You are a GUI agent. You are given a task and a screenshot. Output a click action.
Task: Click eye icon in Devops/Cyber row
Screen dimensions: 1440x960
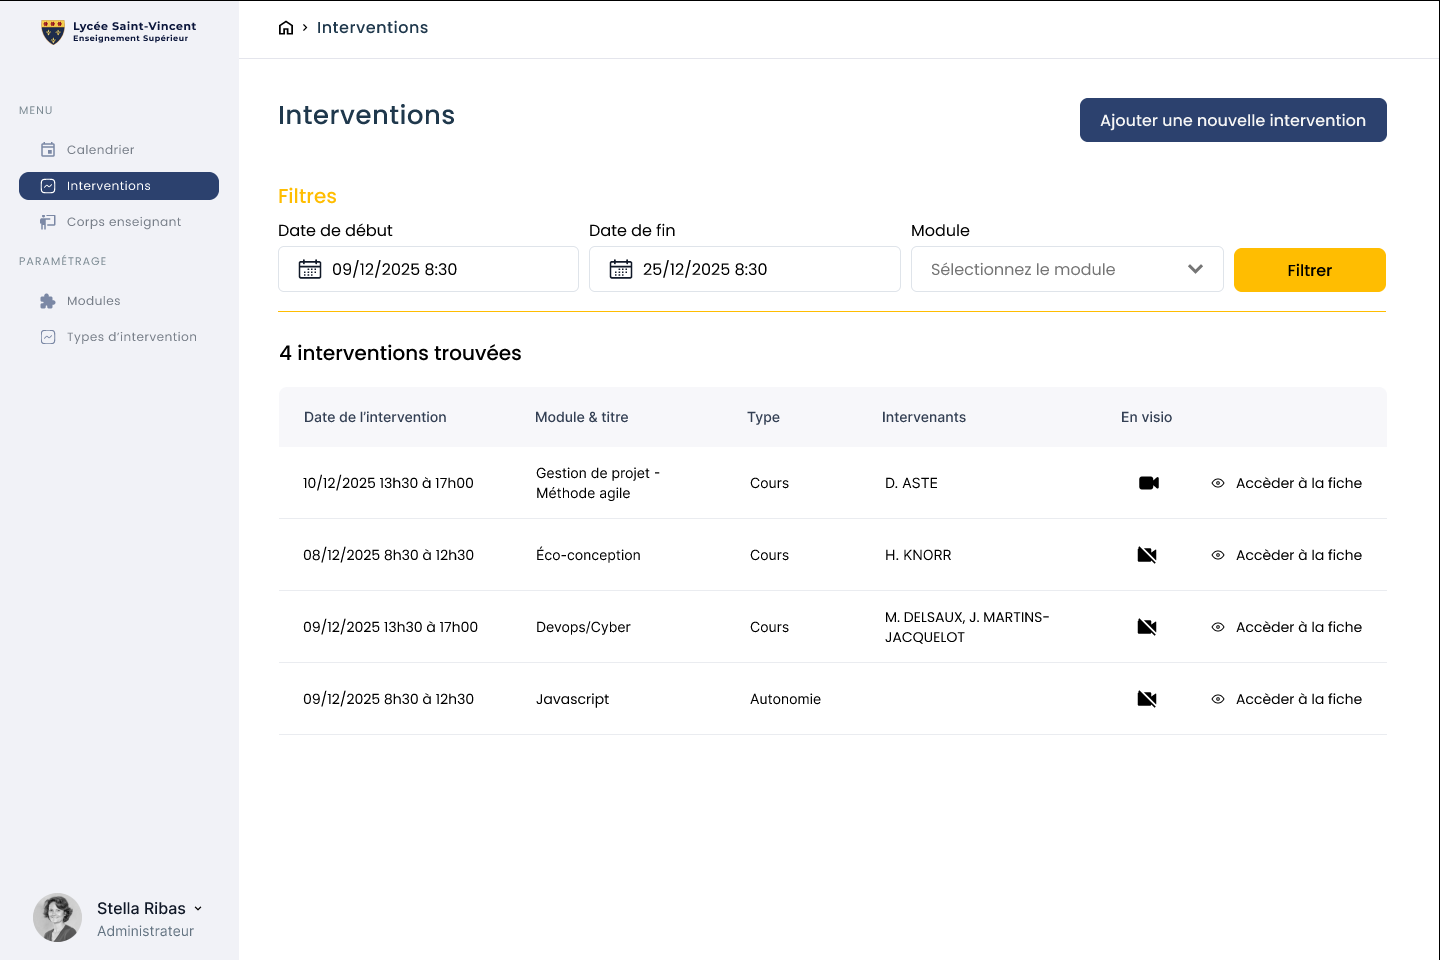(x=1218, y=627)
